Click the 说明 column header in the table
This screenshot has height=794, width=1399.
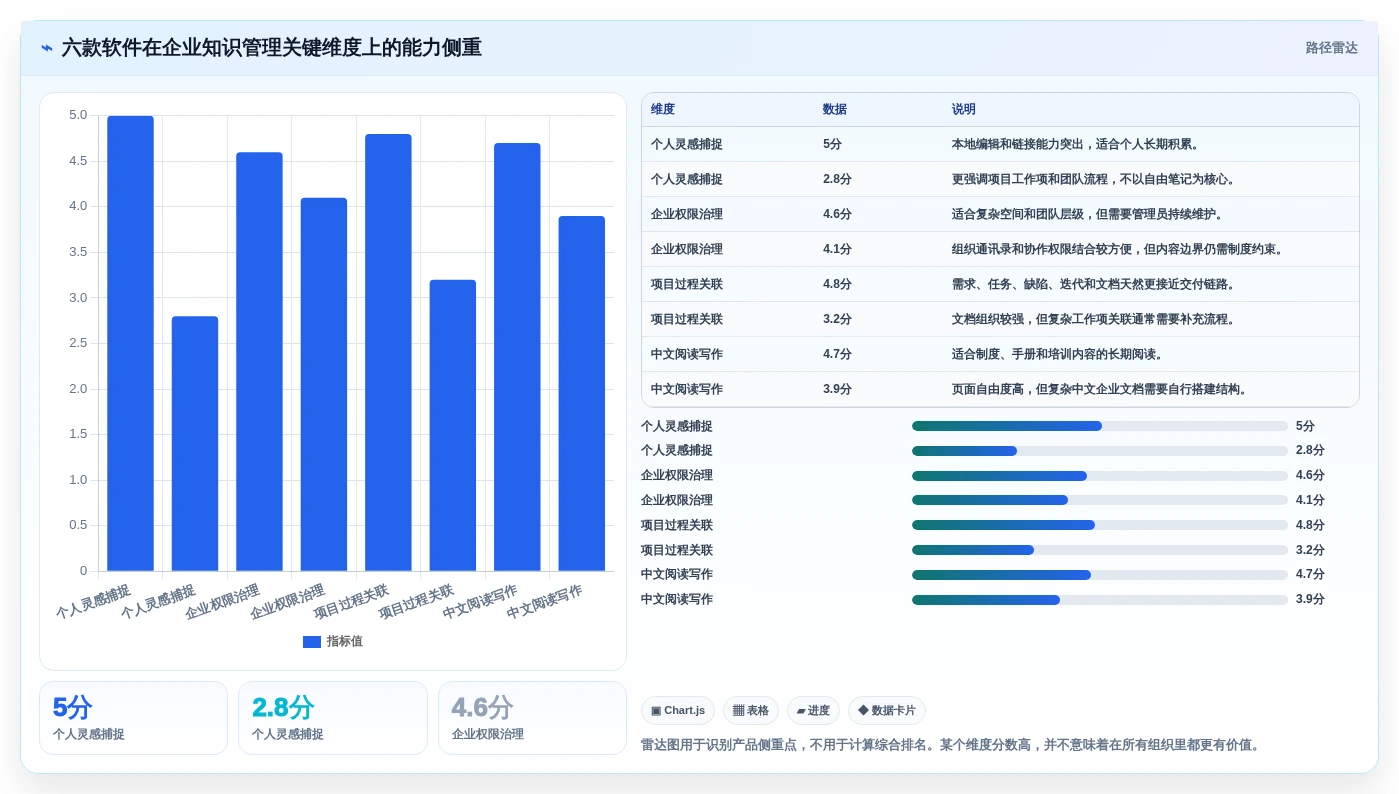pyautogui.click(x=964, y=110)
